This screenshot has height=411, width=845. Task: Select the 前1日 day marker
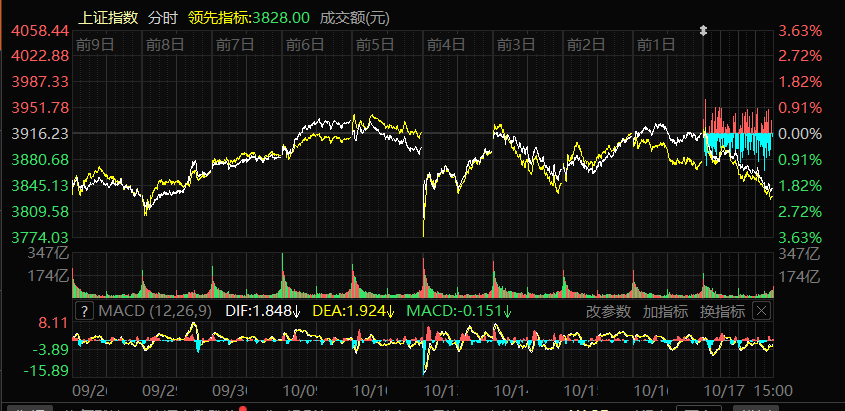657,44
